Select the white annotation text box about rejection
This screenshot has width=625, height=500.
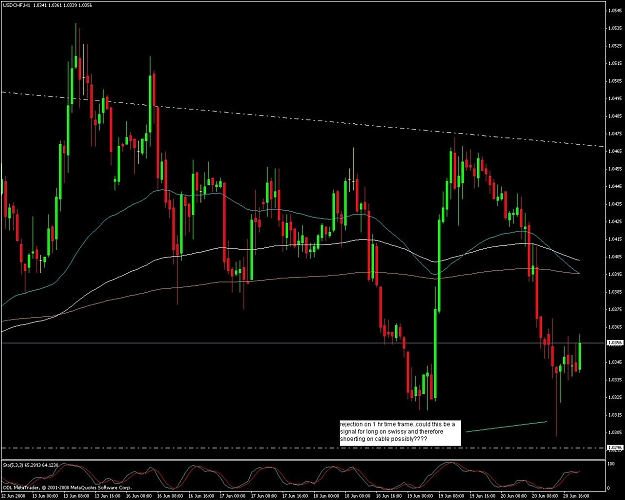(x=400, y=433)
